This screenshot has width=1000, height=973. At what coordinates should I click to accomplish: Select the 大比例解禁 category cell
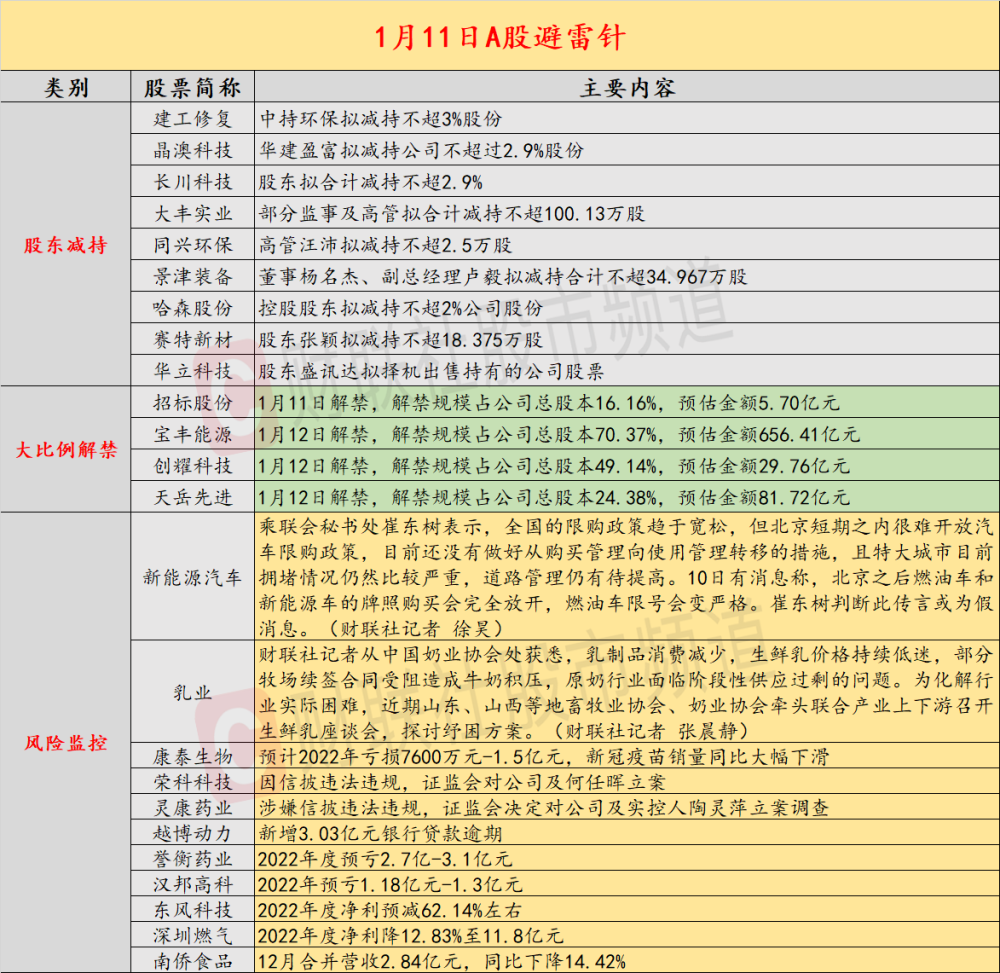[66, 450]
